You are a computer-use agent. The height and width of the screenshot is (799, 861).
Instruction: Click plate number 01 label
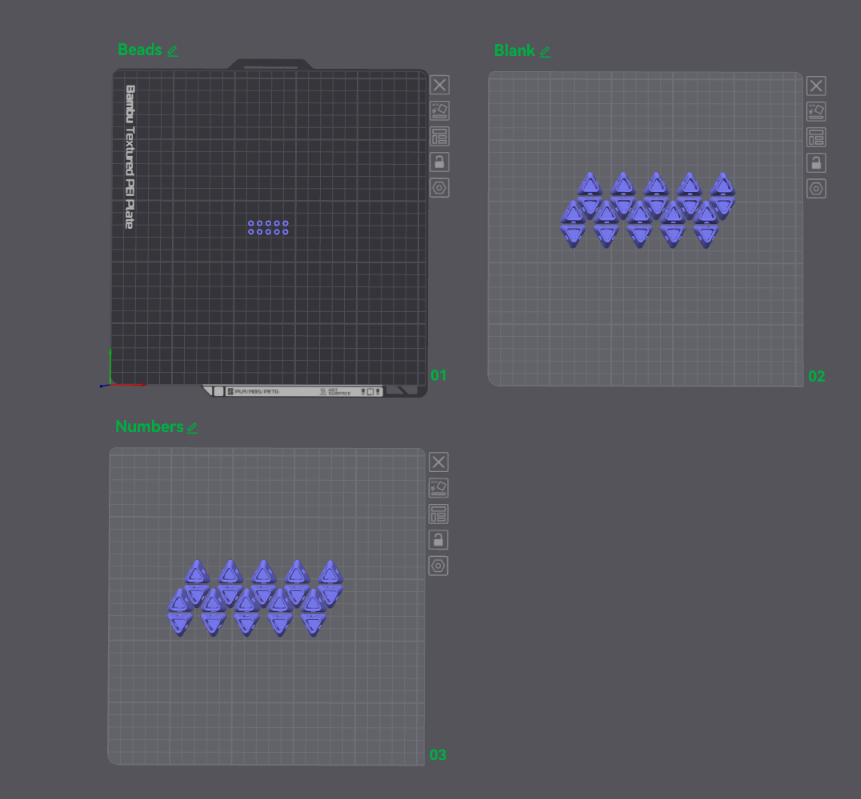(438, 376)
